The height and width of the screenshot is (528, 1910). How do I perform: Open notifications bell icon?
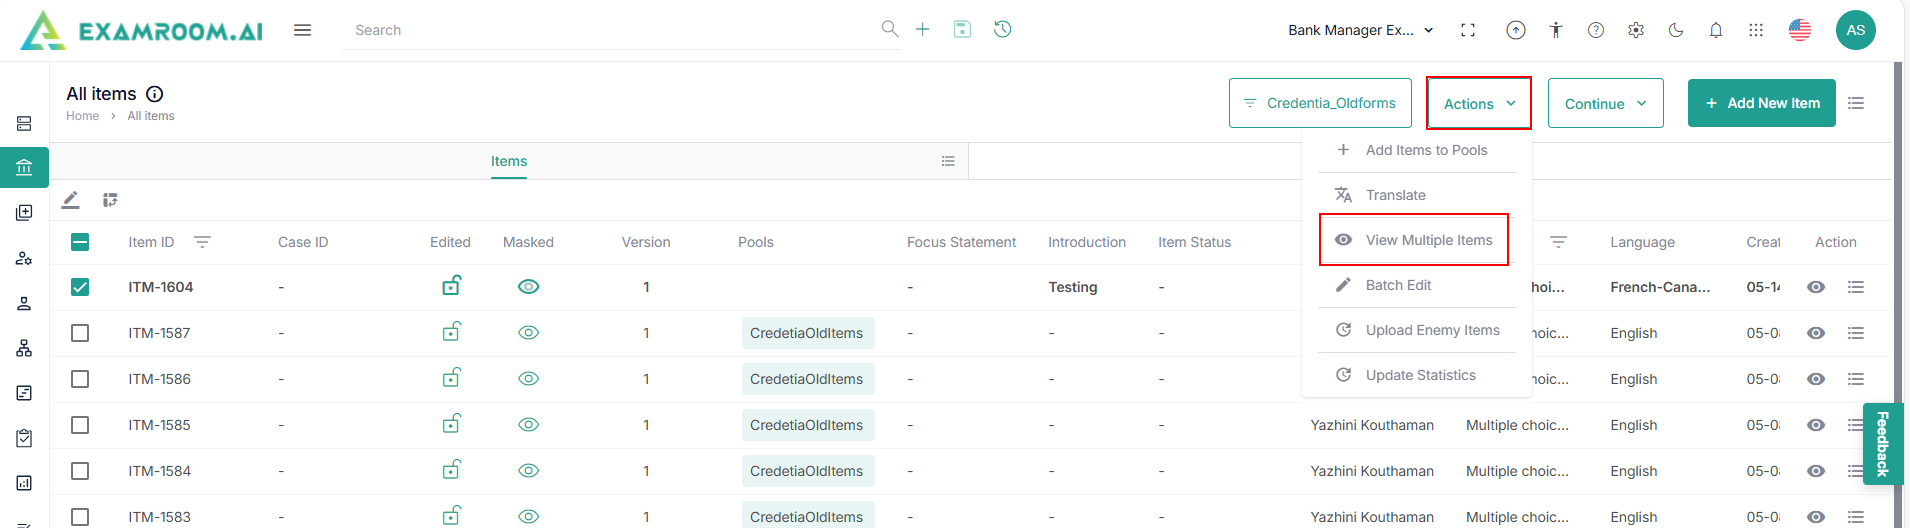(x=1716, y=30)
